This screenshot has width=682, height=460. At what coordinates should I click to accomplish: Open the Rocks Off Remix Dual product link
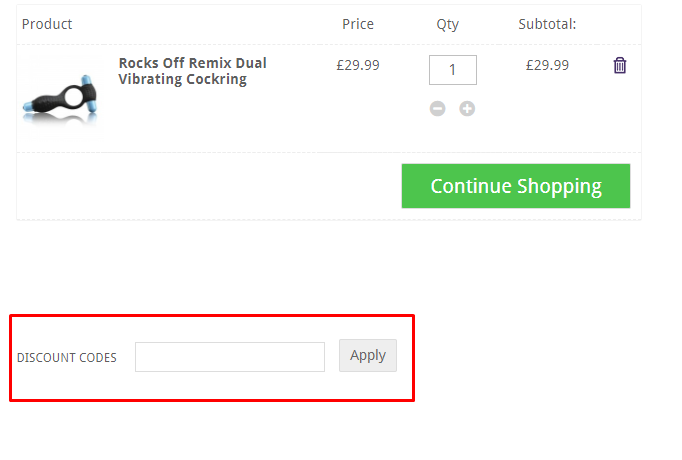tap(192, 63)
